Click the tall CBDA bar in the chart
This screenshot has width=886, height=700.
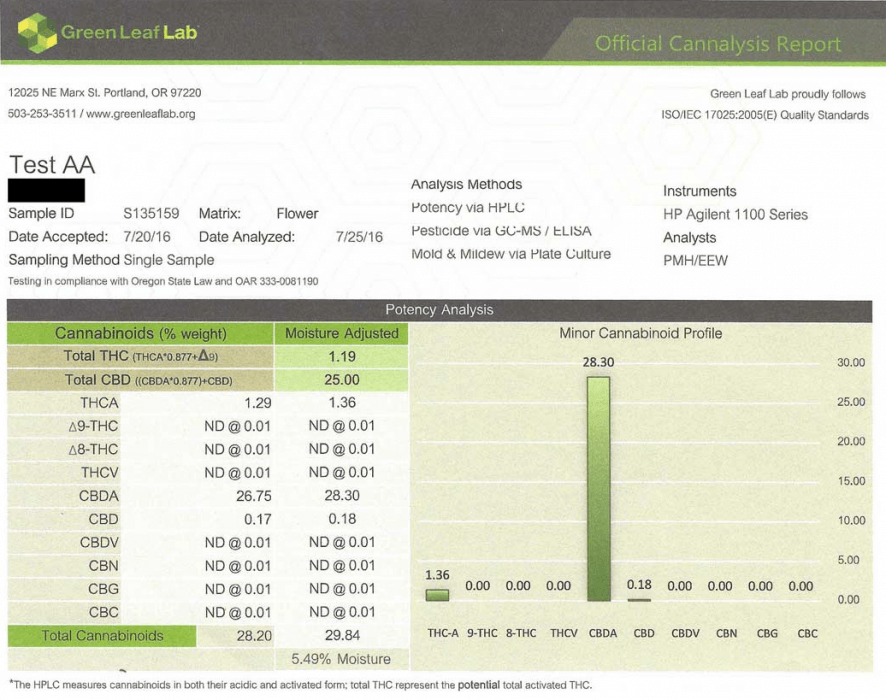(x=598, y=489)
